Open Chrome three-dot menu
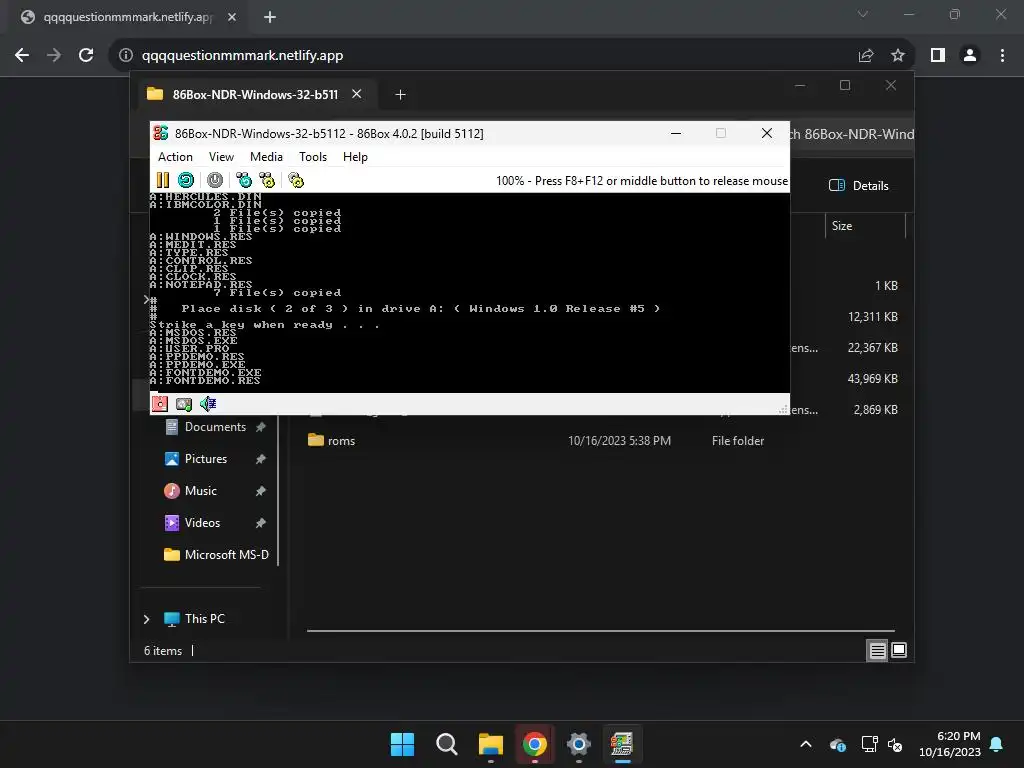The image size is (1024, 768). [1002, 56]
